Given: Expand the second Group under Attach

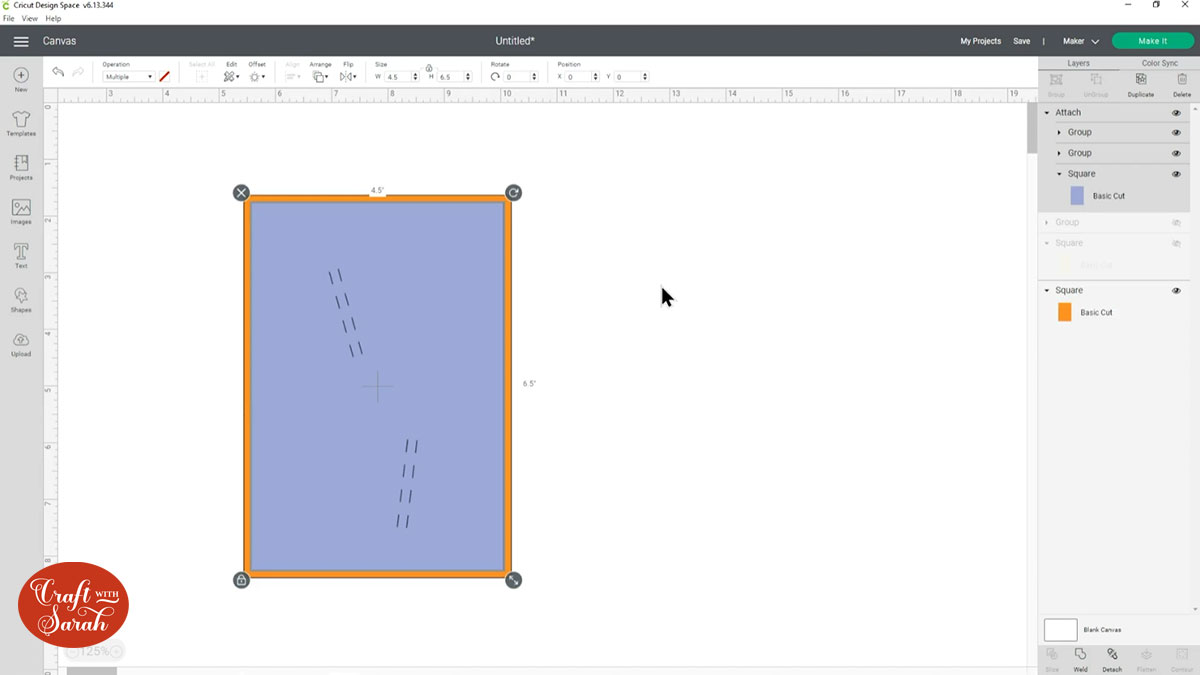Looking at the screenshot, I should tap(1059, 153).
